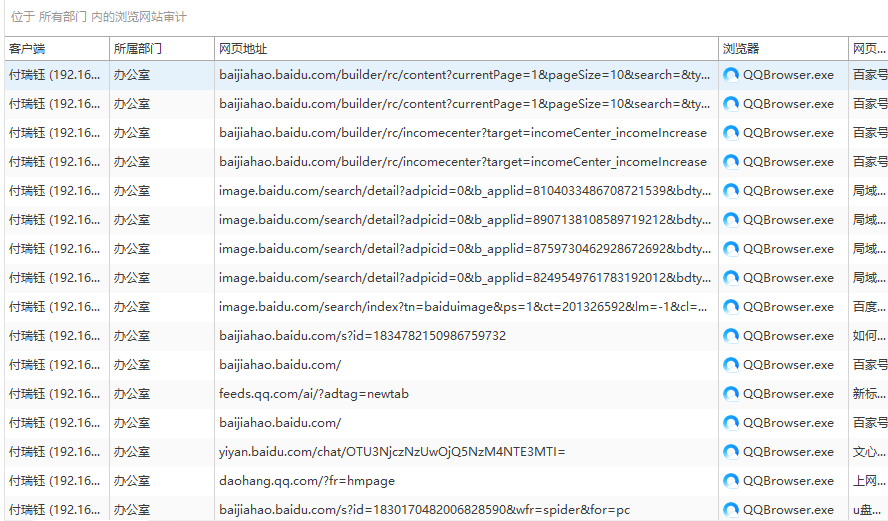Click QQBrowser icon in daohang.qq.com row
Image resolution: width=888 pixels, height=521 pixels.
tap(731, 481)
